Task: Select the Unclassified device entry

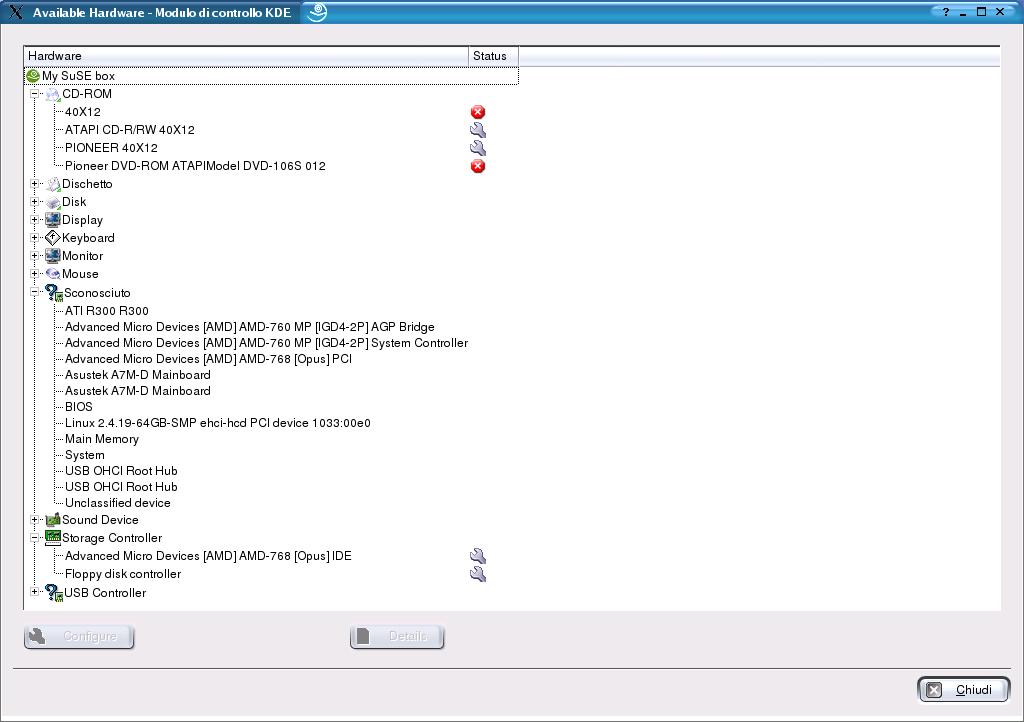Action: coord(118,503)
